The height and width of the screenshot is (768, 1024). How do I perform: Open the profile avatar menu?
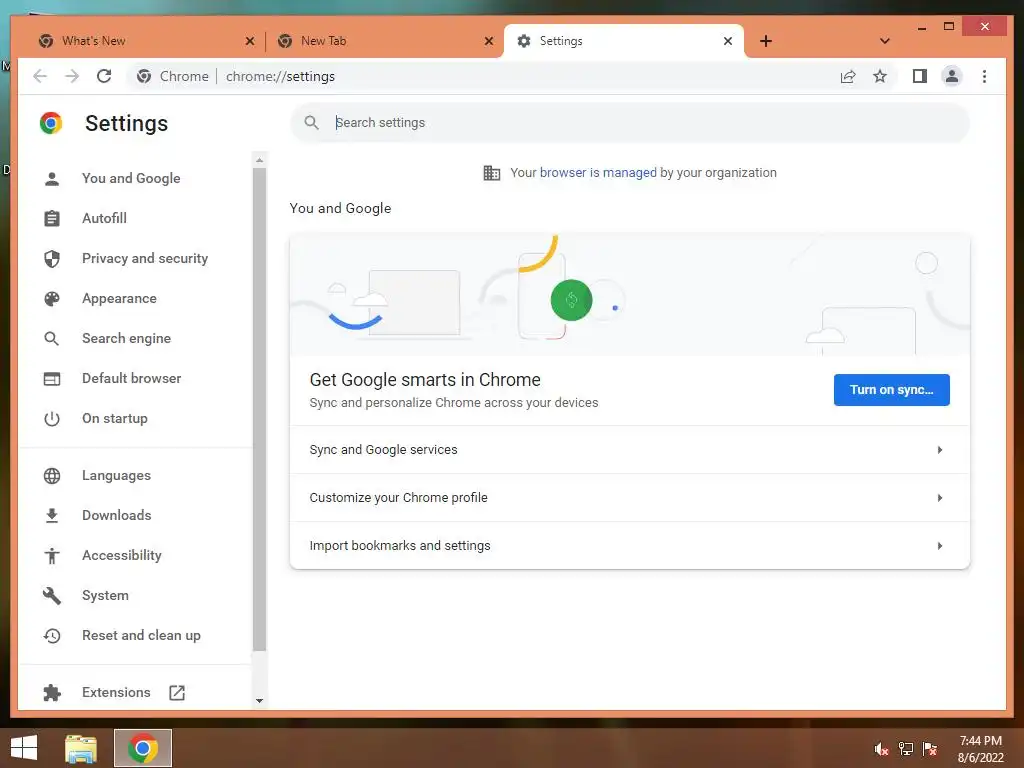pyautogui.click(x=952, y=76)
